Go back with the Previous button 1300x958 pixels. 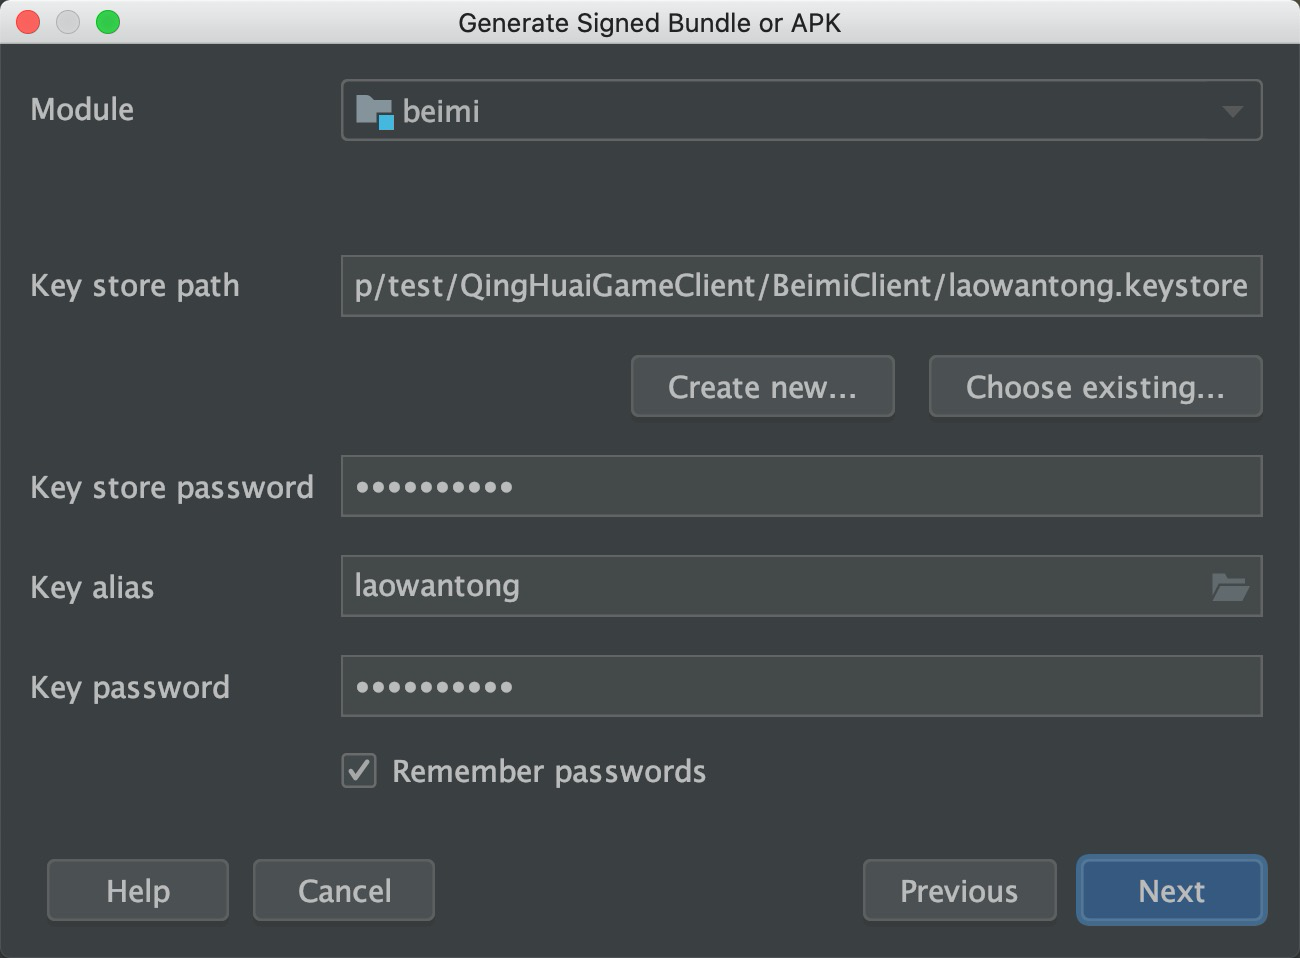click(x=959, y=890)
